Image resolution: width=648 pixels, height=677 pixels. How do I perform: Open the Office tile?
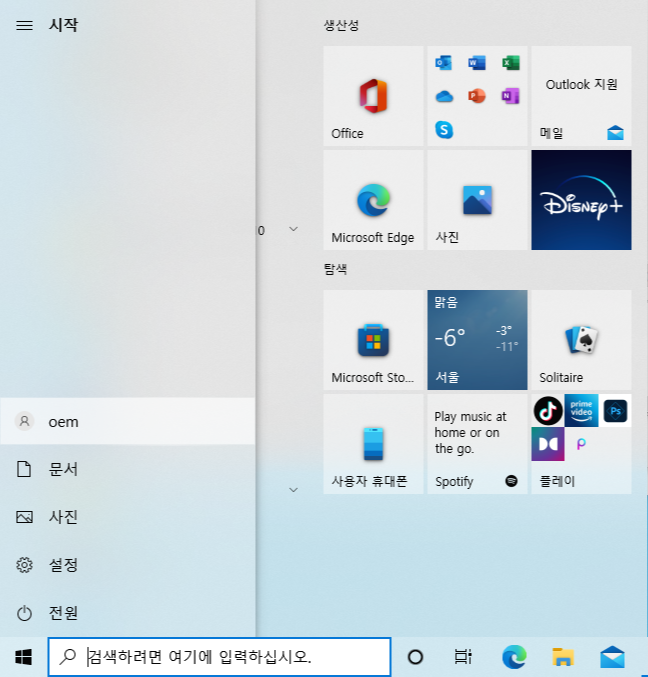coord(373,96)
